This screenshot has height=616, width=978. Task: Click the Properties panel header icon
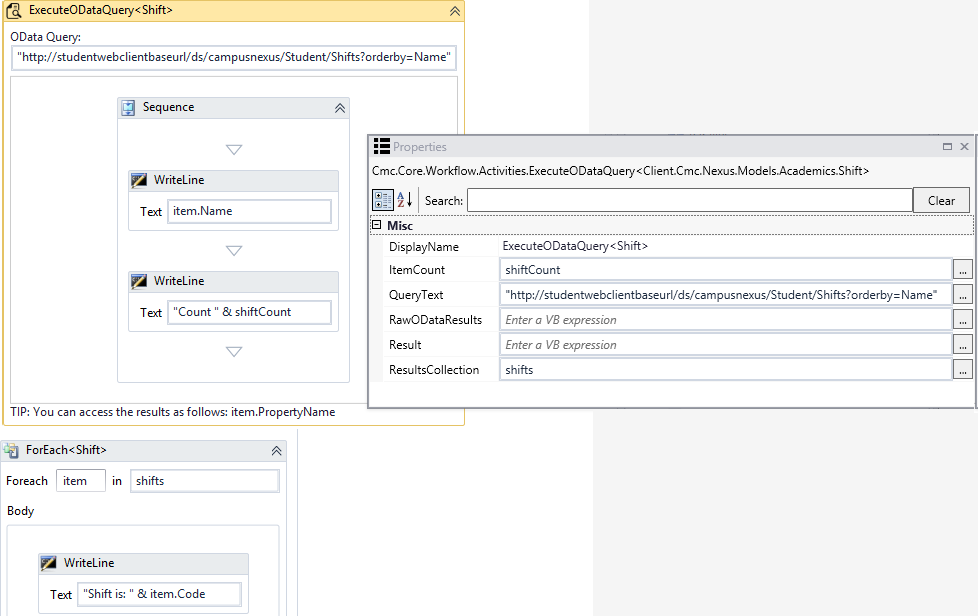tap(381, 147)
